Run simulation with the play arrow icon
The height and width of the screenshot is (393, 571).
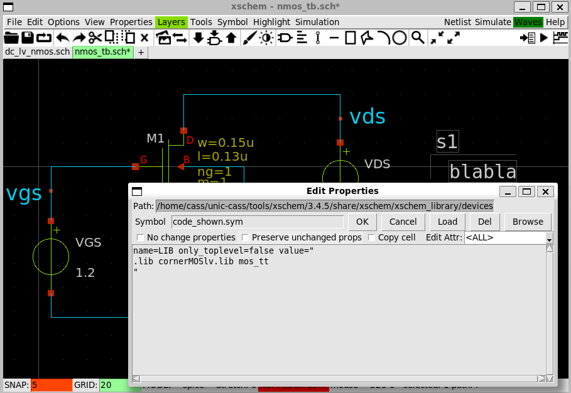(544, 38)
